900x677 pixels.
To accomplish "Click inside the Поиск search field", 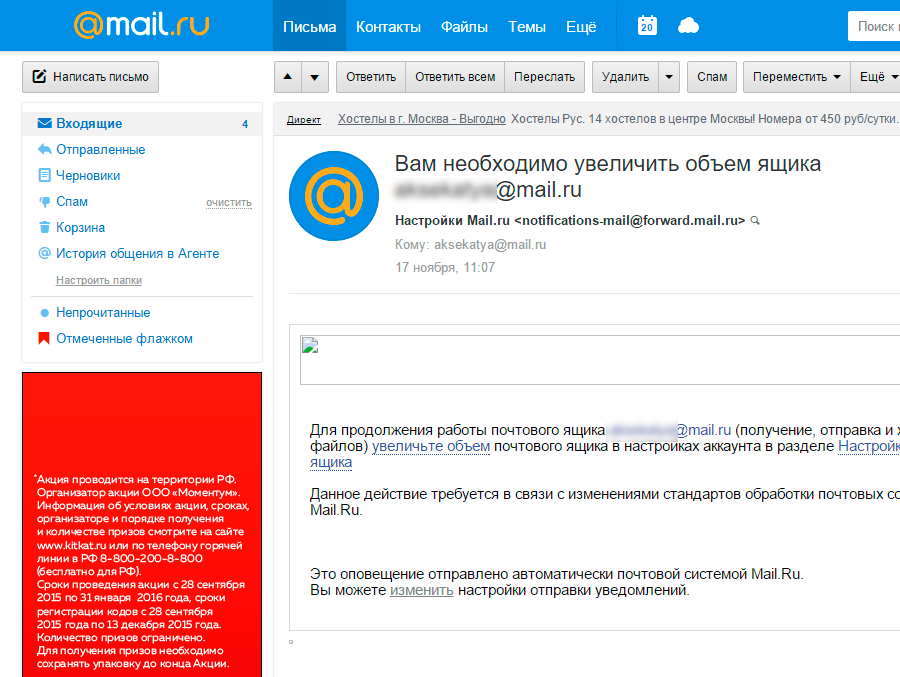I will 874,26.
